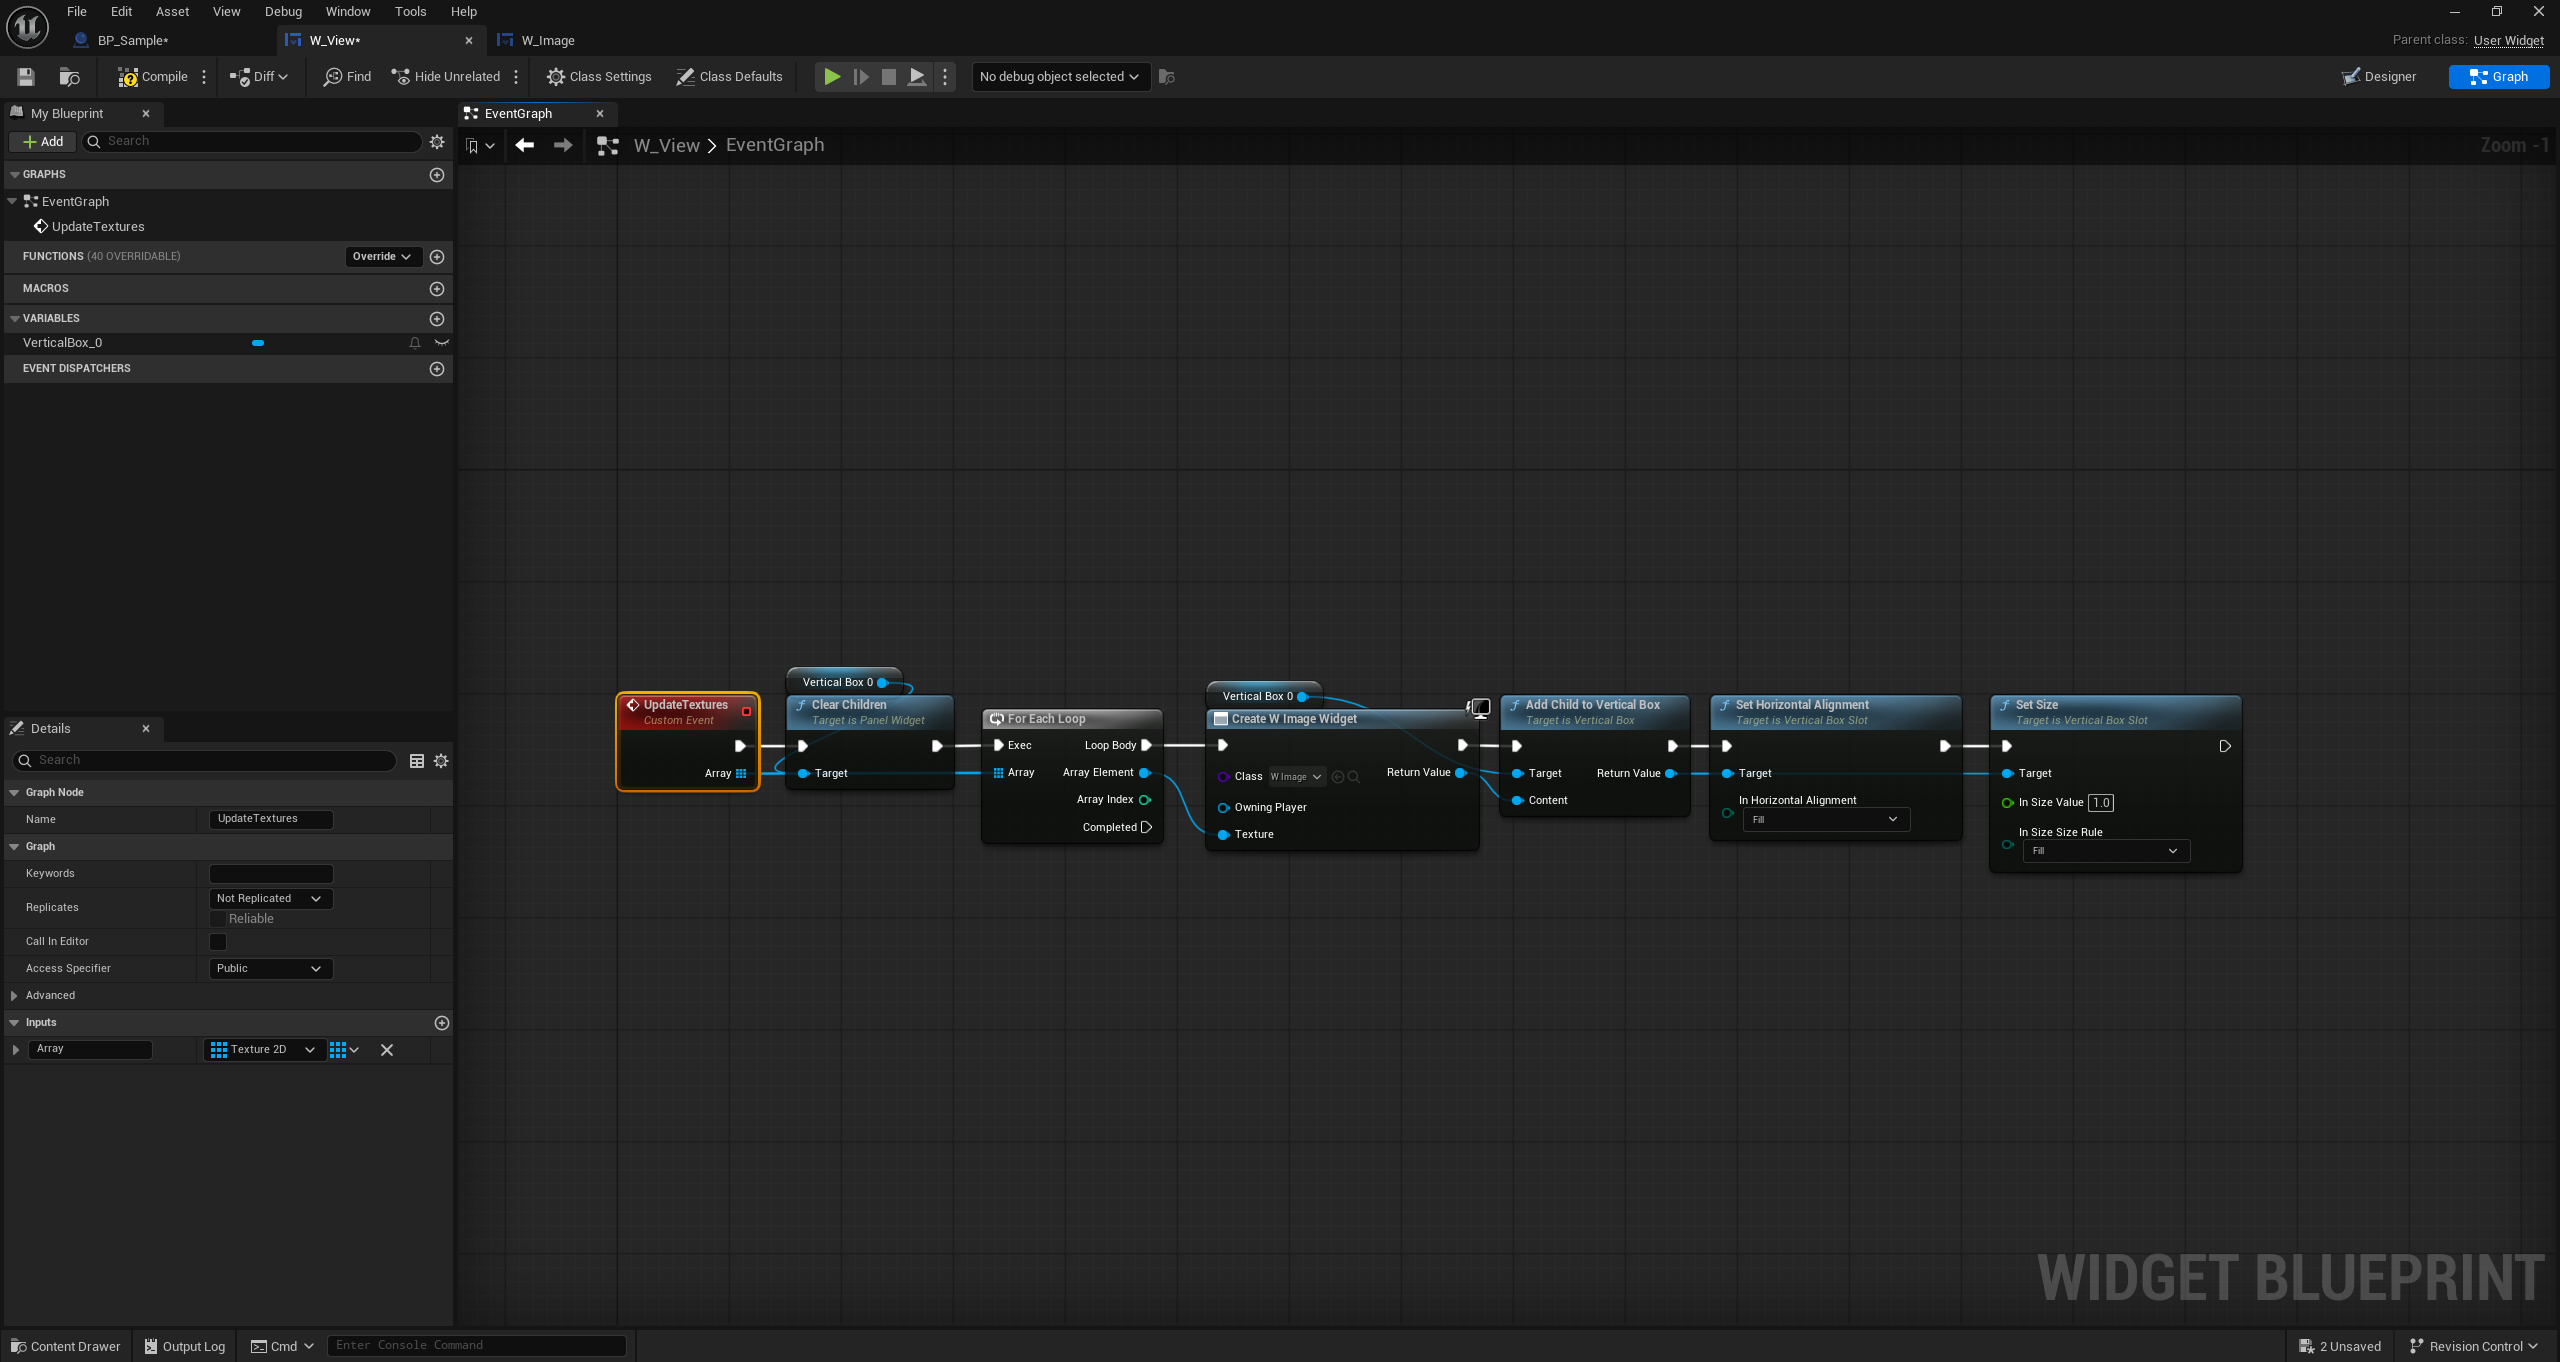2560x1362 pixels.
Task: Toggle the Reliable checkbox
Action: coord(218,919)
